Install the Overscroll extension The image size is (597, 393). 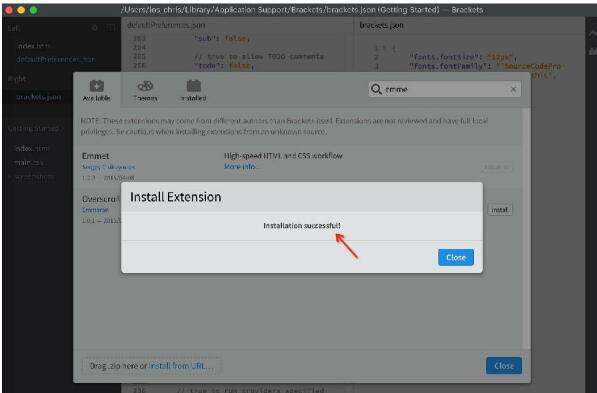[x=500, y=210]
